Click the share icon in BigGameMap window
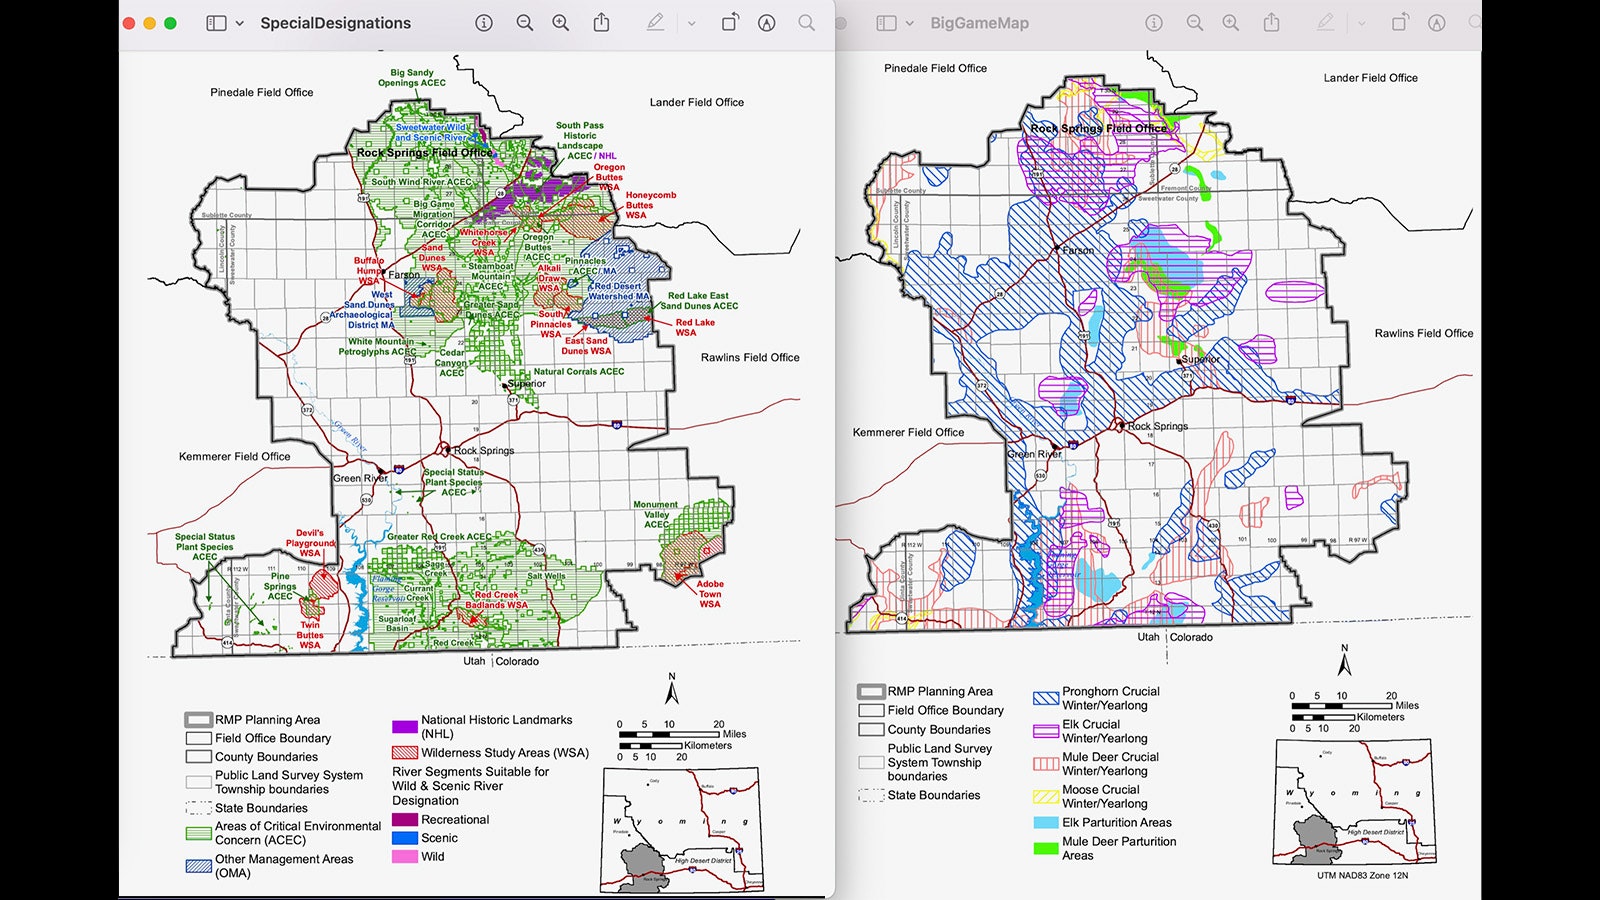Image resolution: width=1600 pixels, height=900 pixels. coord(1271,23)
